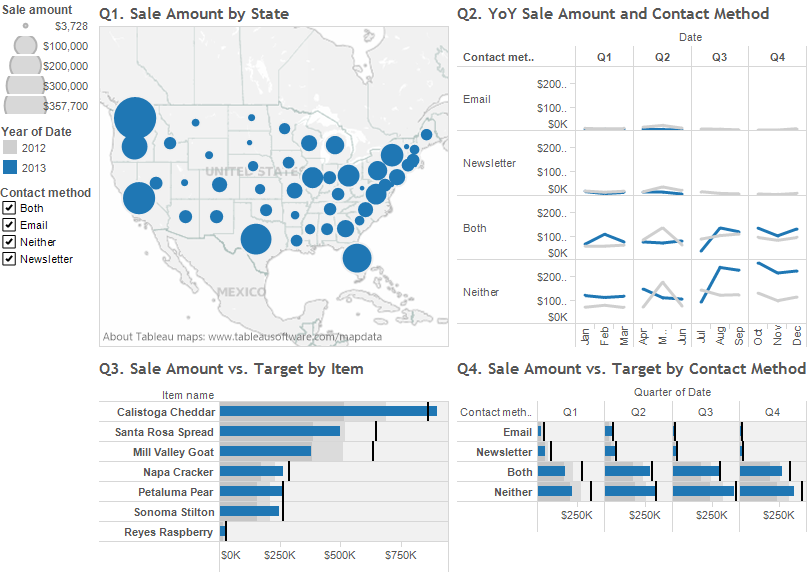Uncheck the Email contact method filter
Screen dimensions: 807x586
tap(9, 224)
